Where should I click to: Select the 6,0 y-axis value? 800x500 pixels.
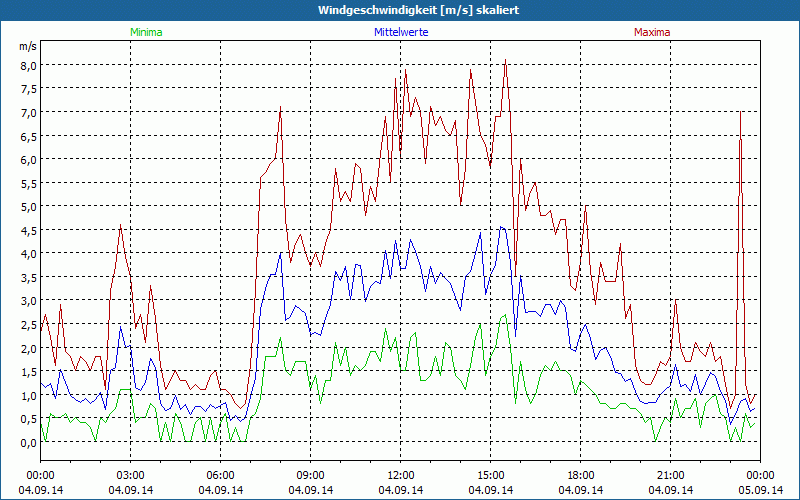(29, 160)
